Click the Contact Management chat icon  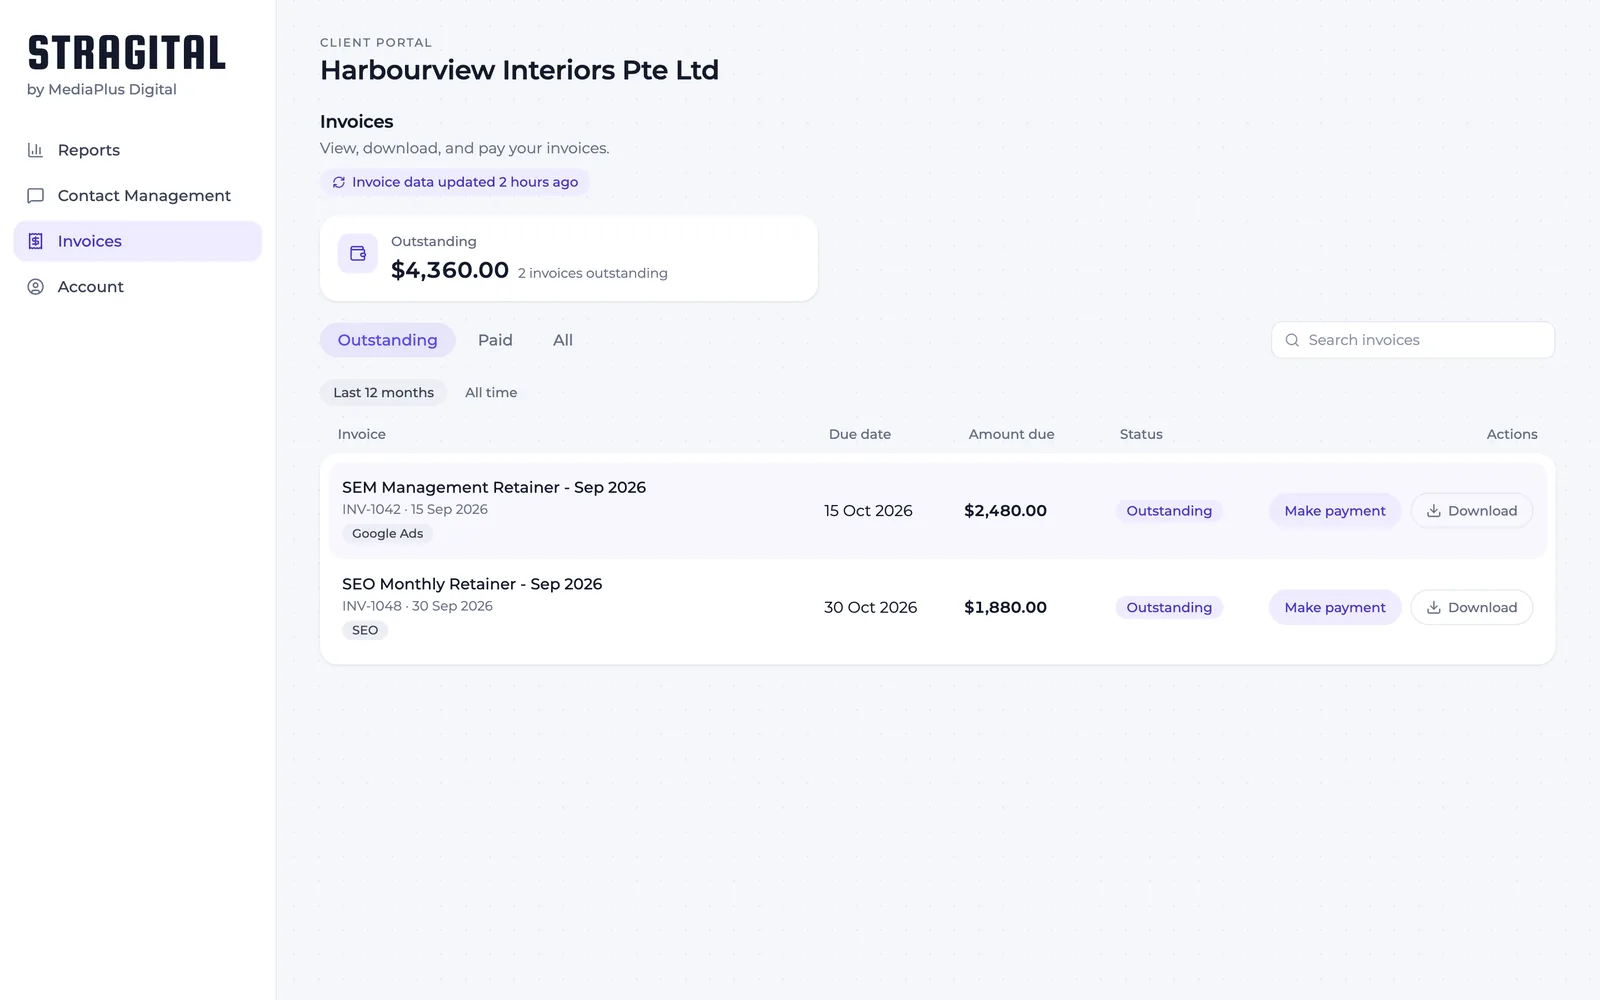pos(35,196)
